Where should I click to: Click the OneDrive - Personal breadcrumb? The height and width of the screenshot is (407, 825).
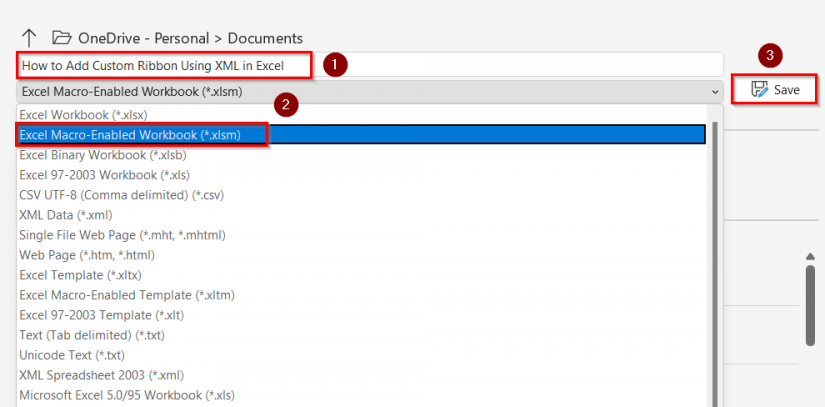142,38
